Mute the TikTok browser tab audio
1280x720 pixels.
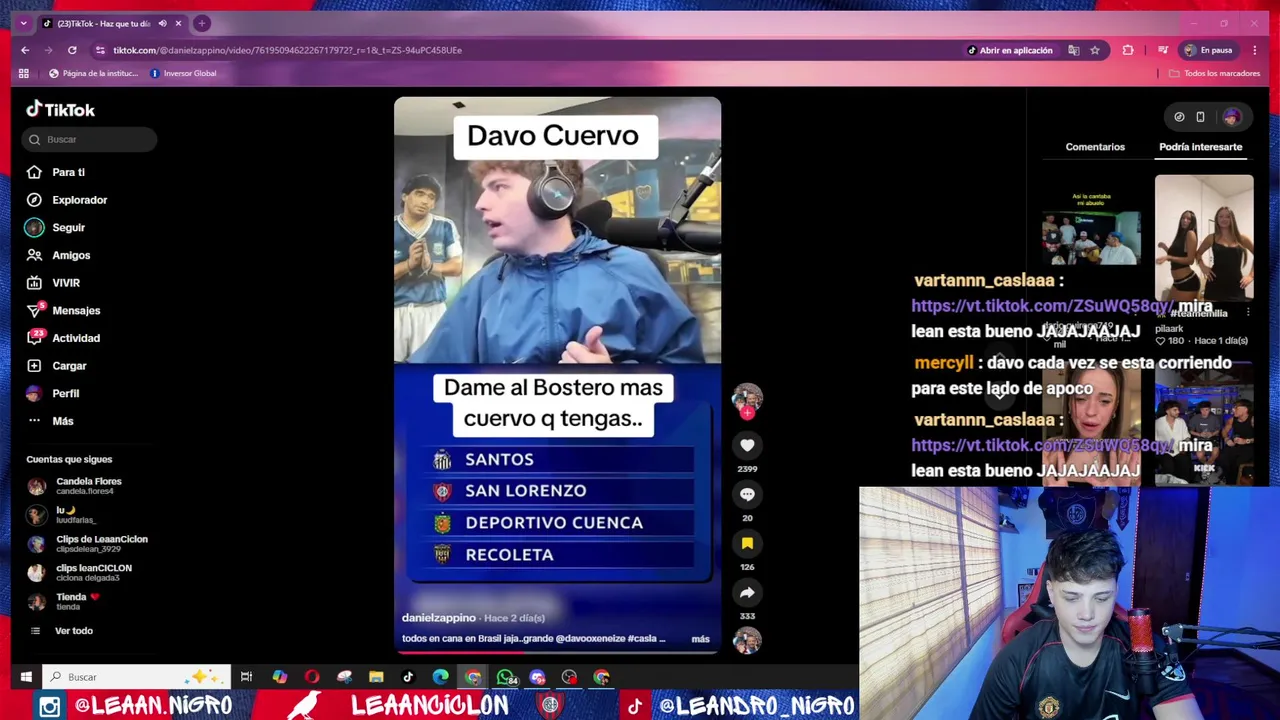point(162,23)
